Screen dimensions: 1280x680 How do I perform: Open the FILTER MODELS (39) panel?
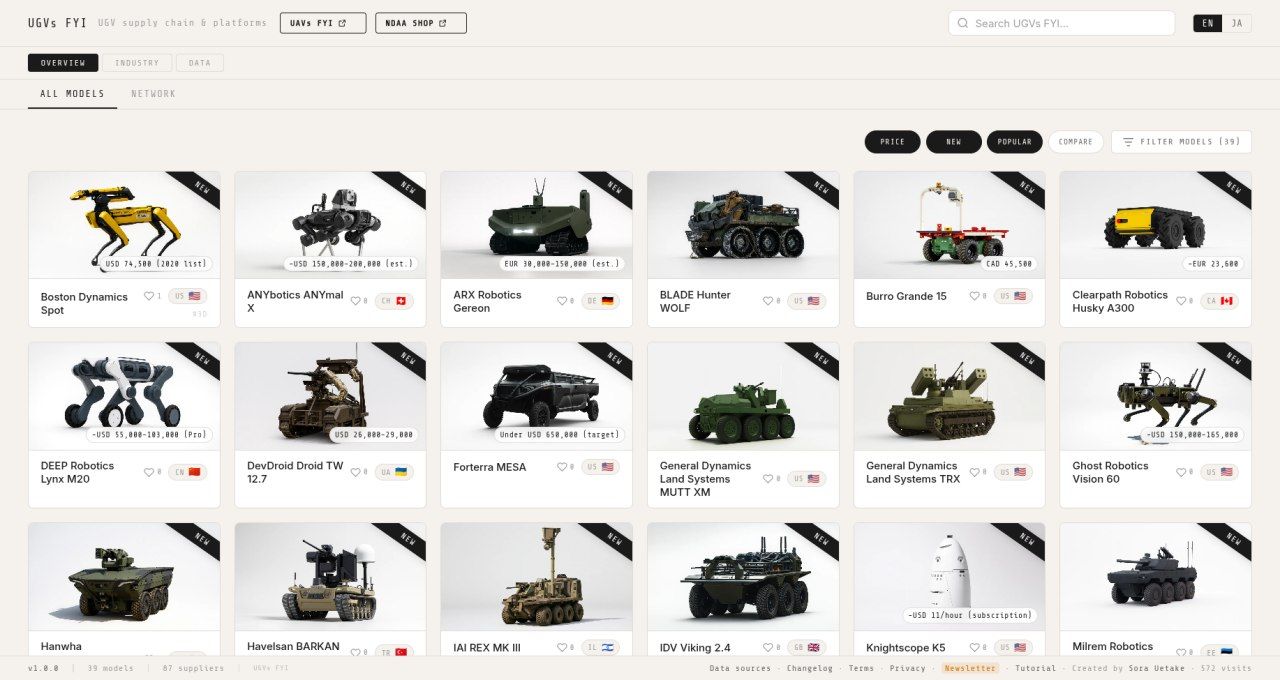tap(1181, 142)
